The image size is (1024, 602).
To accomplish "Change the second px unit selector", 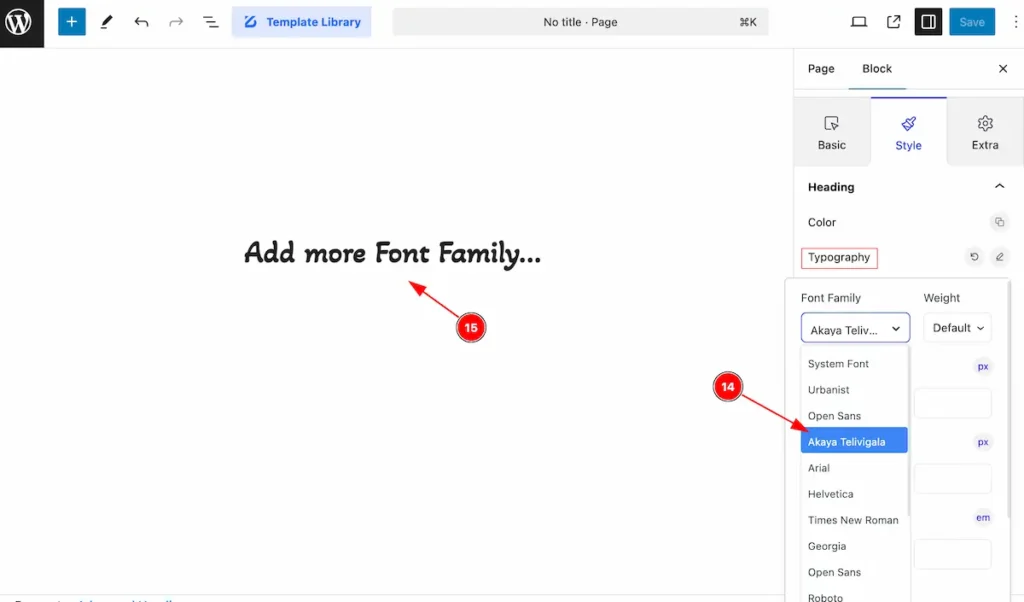I will (x=983, y=442).
